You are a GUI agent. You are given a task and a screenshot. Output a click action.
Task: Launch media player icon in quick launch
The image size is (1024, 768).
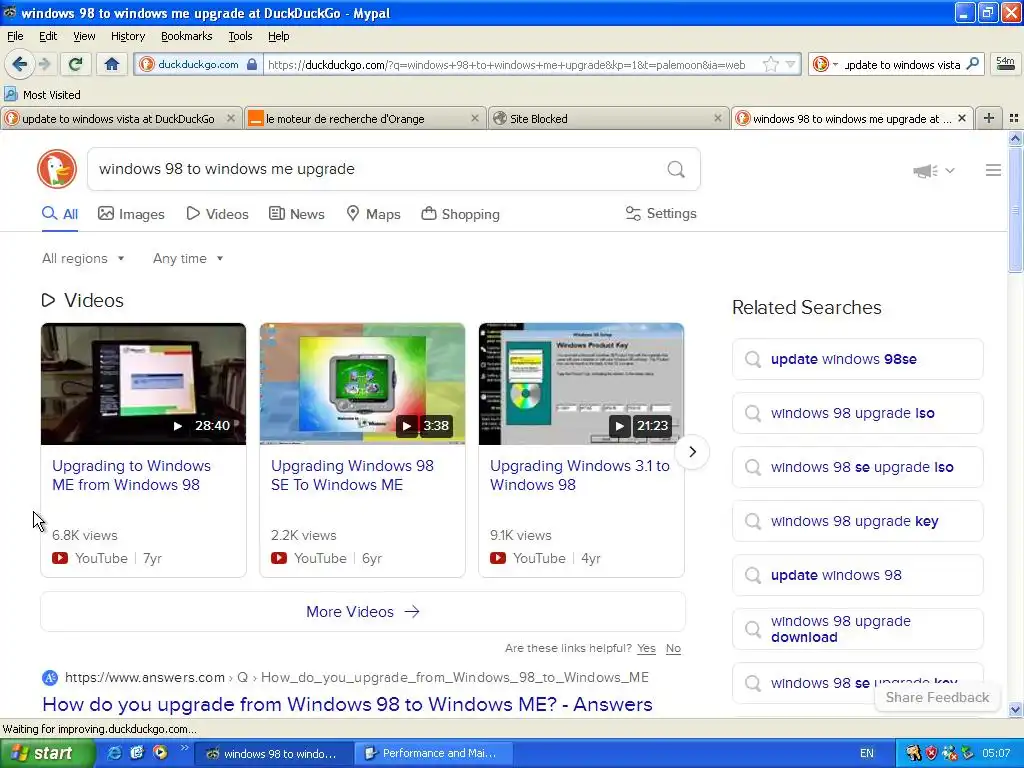coord(160,753)
